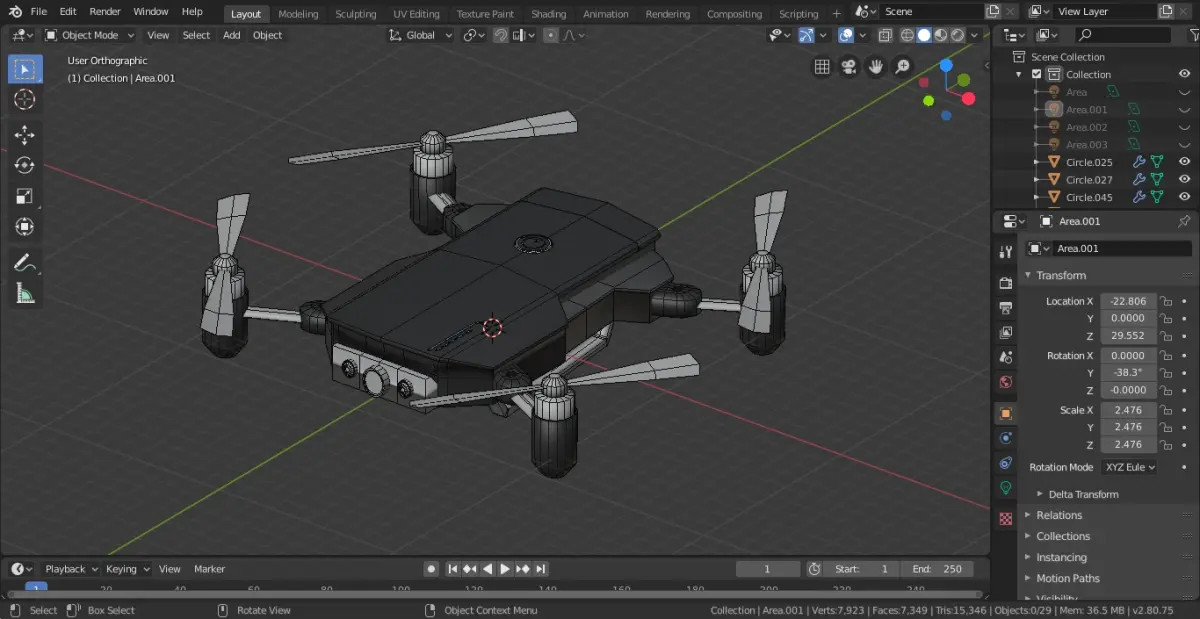
Task: Hide Collection in viewport with eye icon
Action: click(1184, 74)
